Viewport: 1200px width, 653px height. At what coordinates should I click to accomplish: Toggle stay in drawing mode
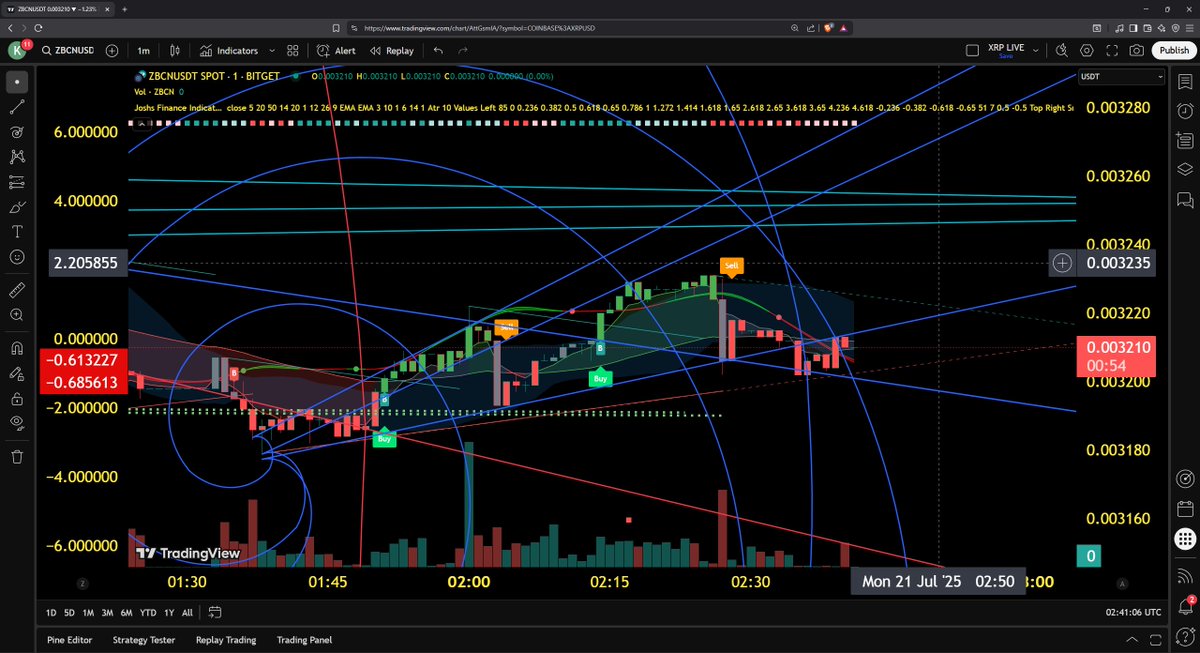pyautogui.click(x=17, y=374)
